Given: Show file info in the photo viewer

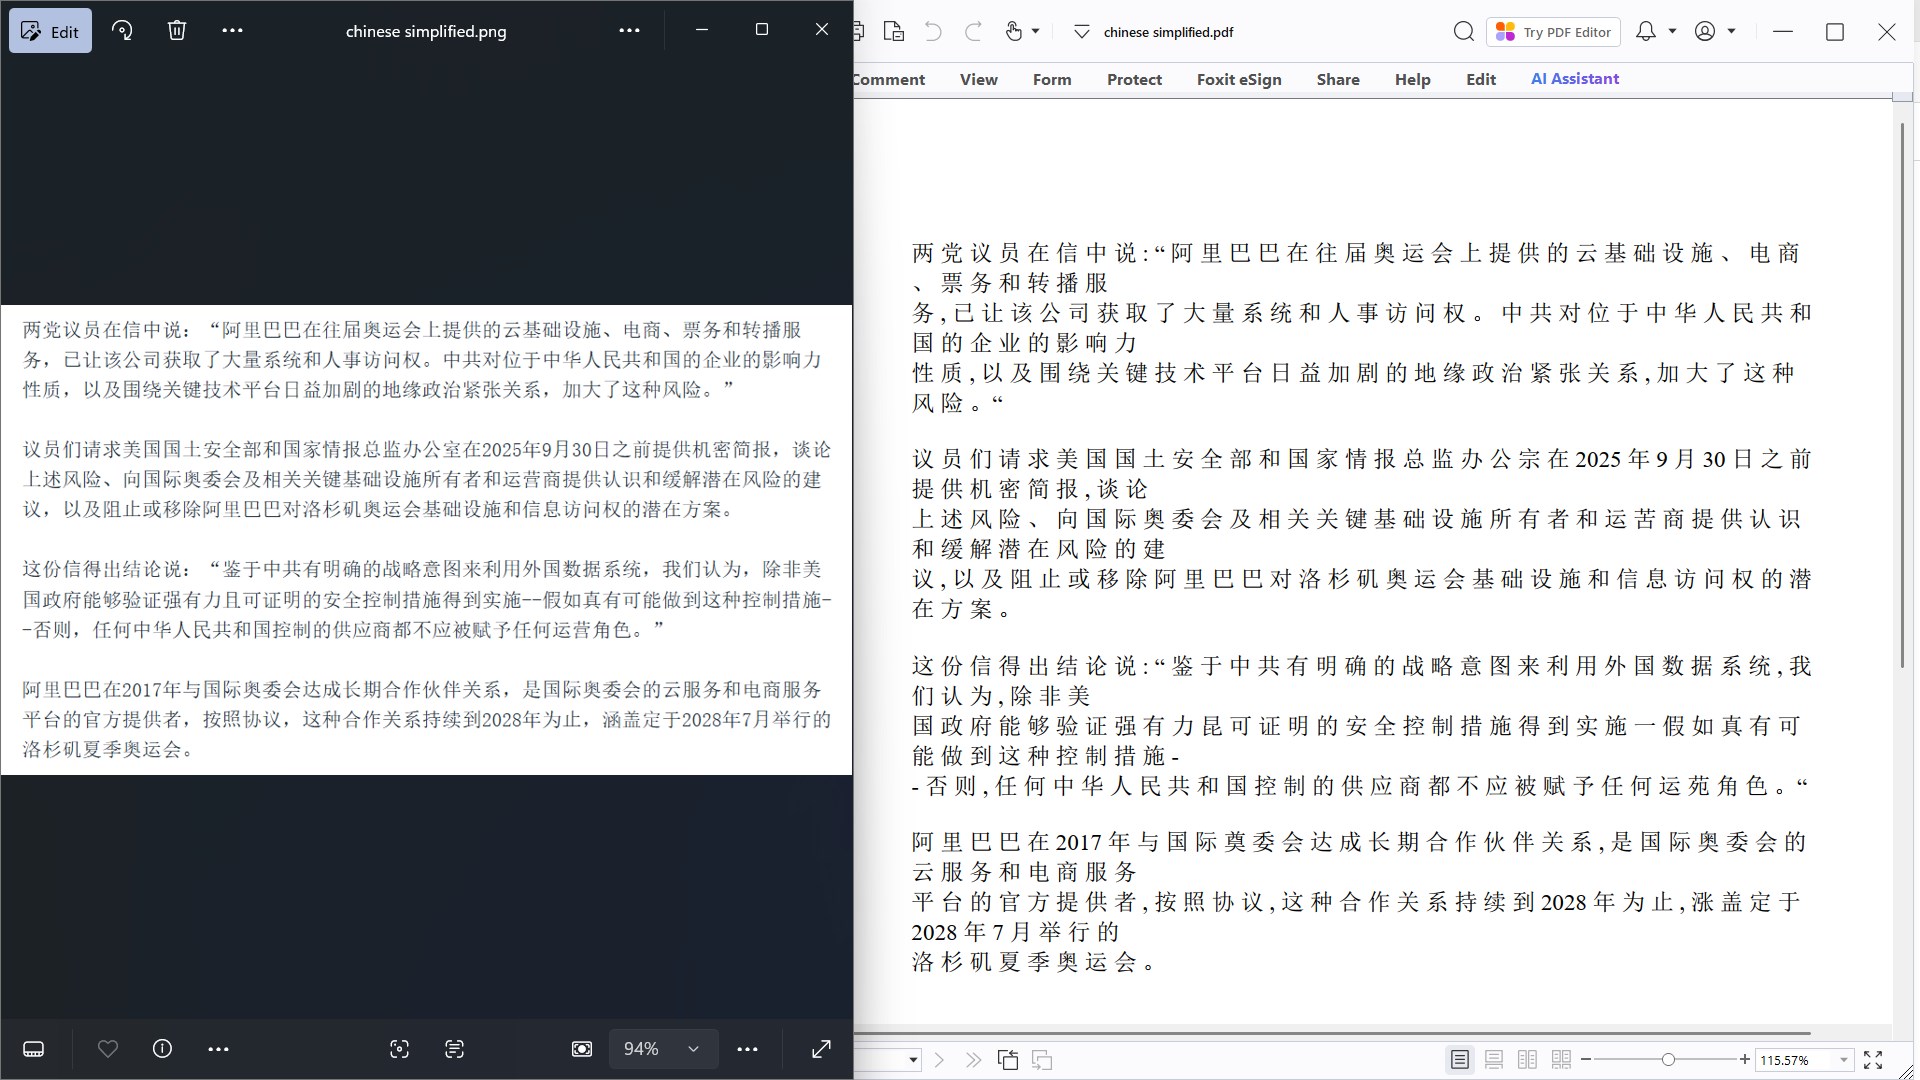Looking at the screenshot, I should click(x=162, y=1049).
